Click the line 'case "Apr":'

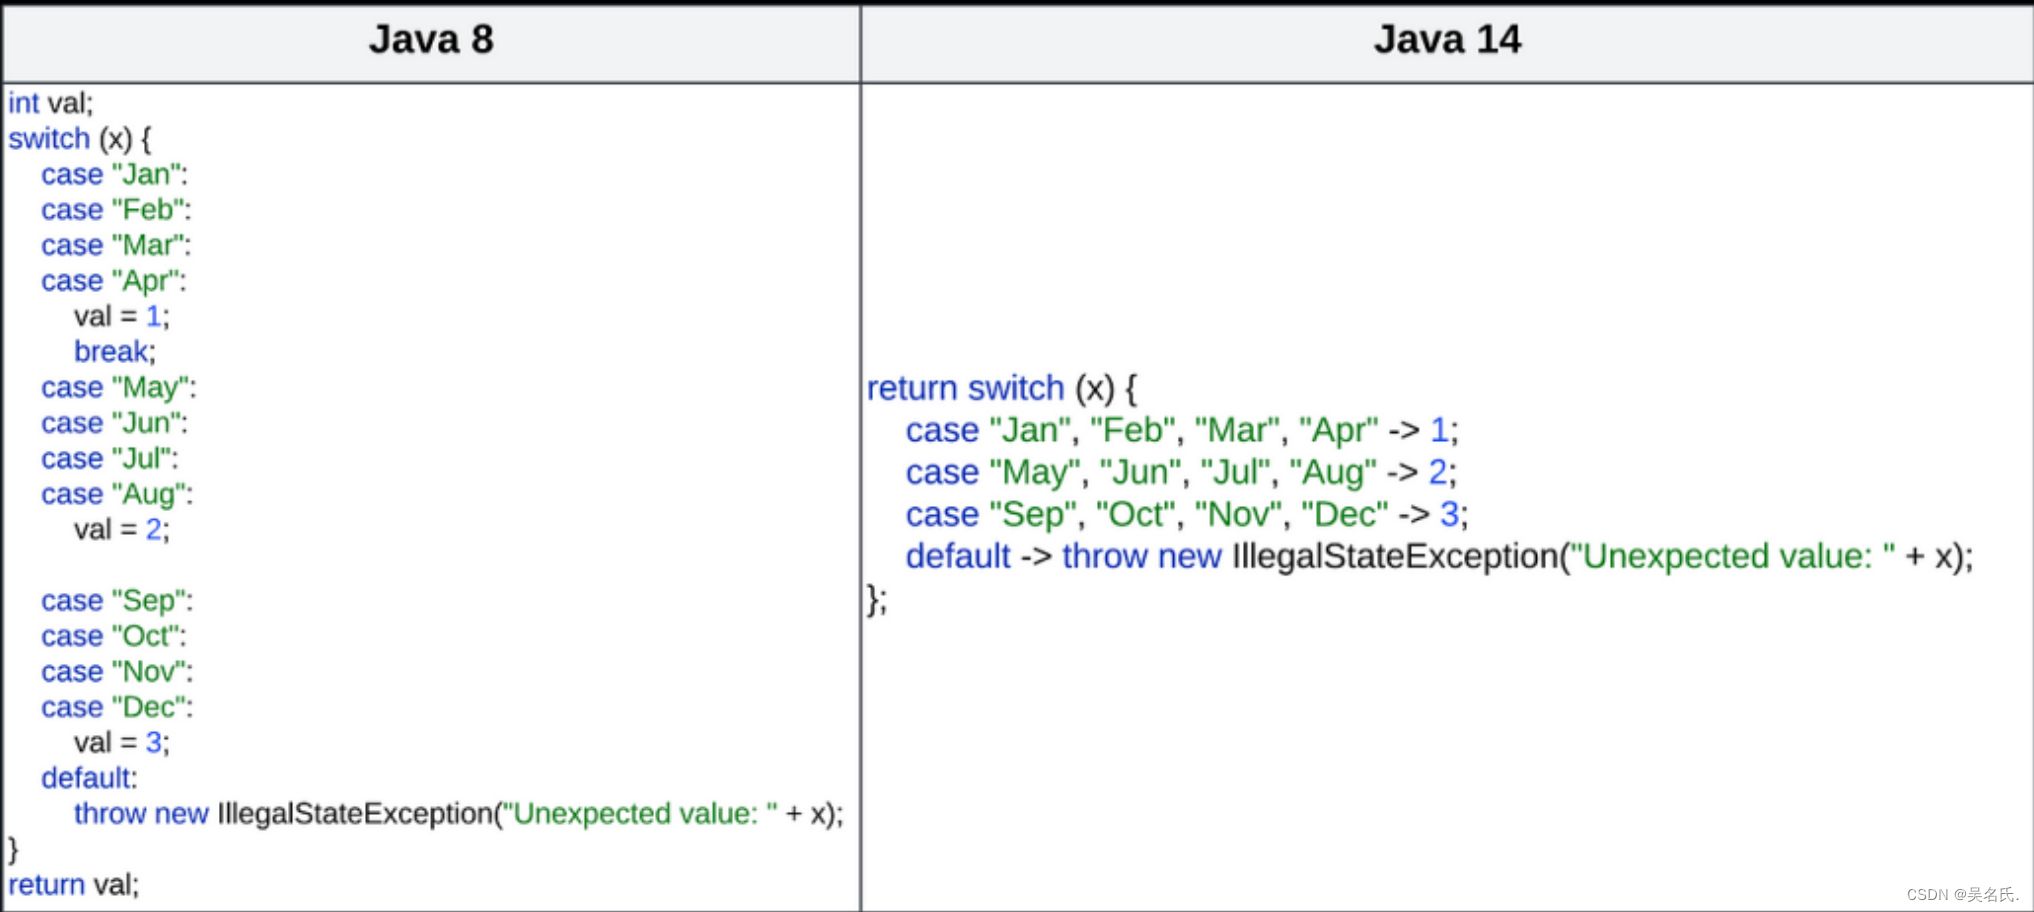[113, 281]
